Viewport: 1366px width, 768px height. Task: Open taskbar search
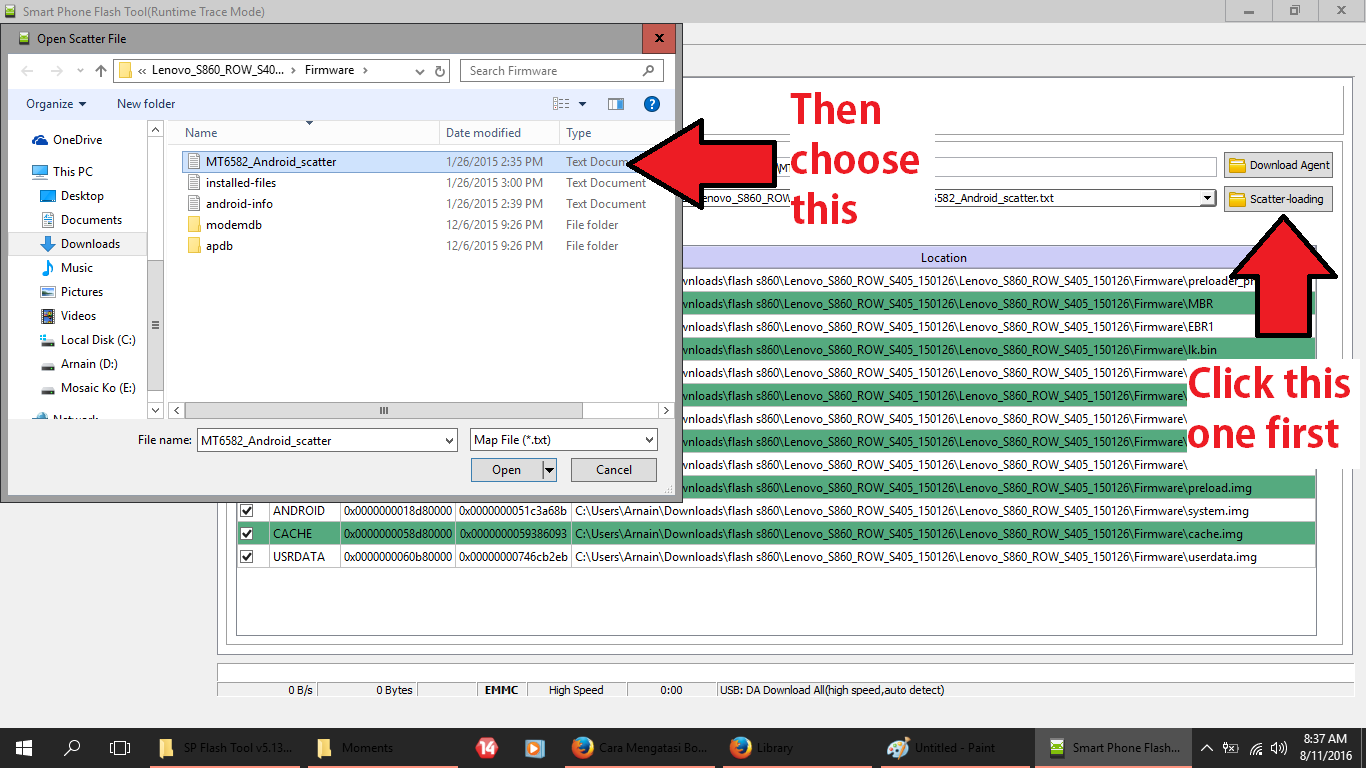pos(72,747)
